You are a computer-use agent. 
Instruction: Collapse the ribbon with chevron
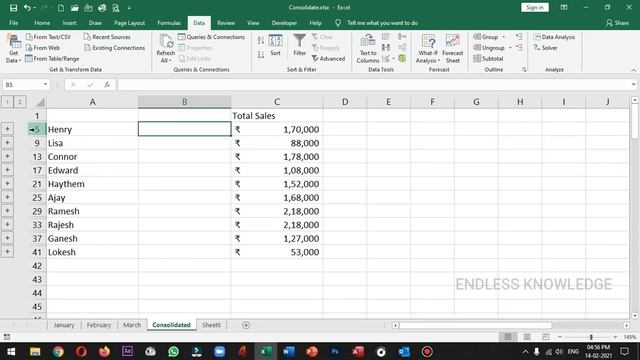pyautogui.click(x=633, y=70)
